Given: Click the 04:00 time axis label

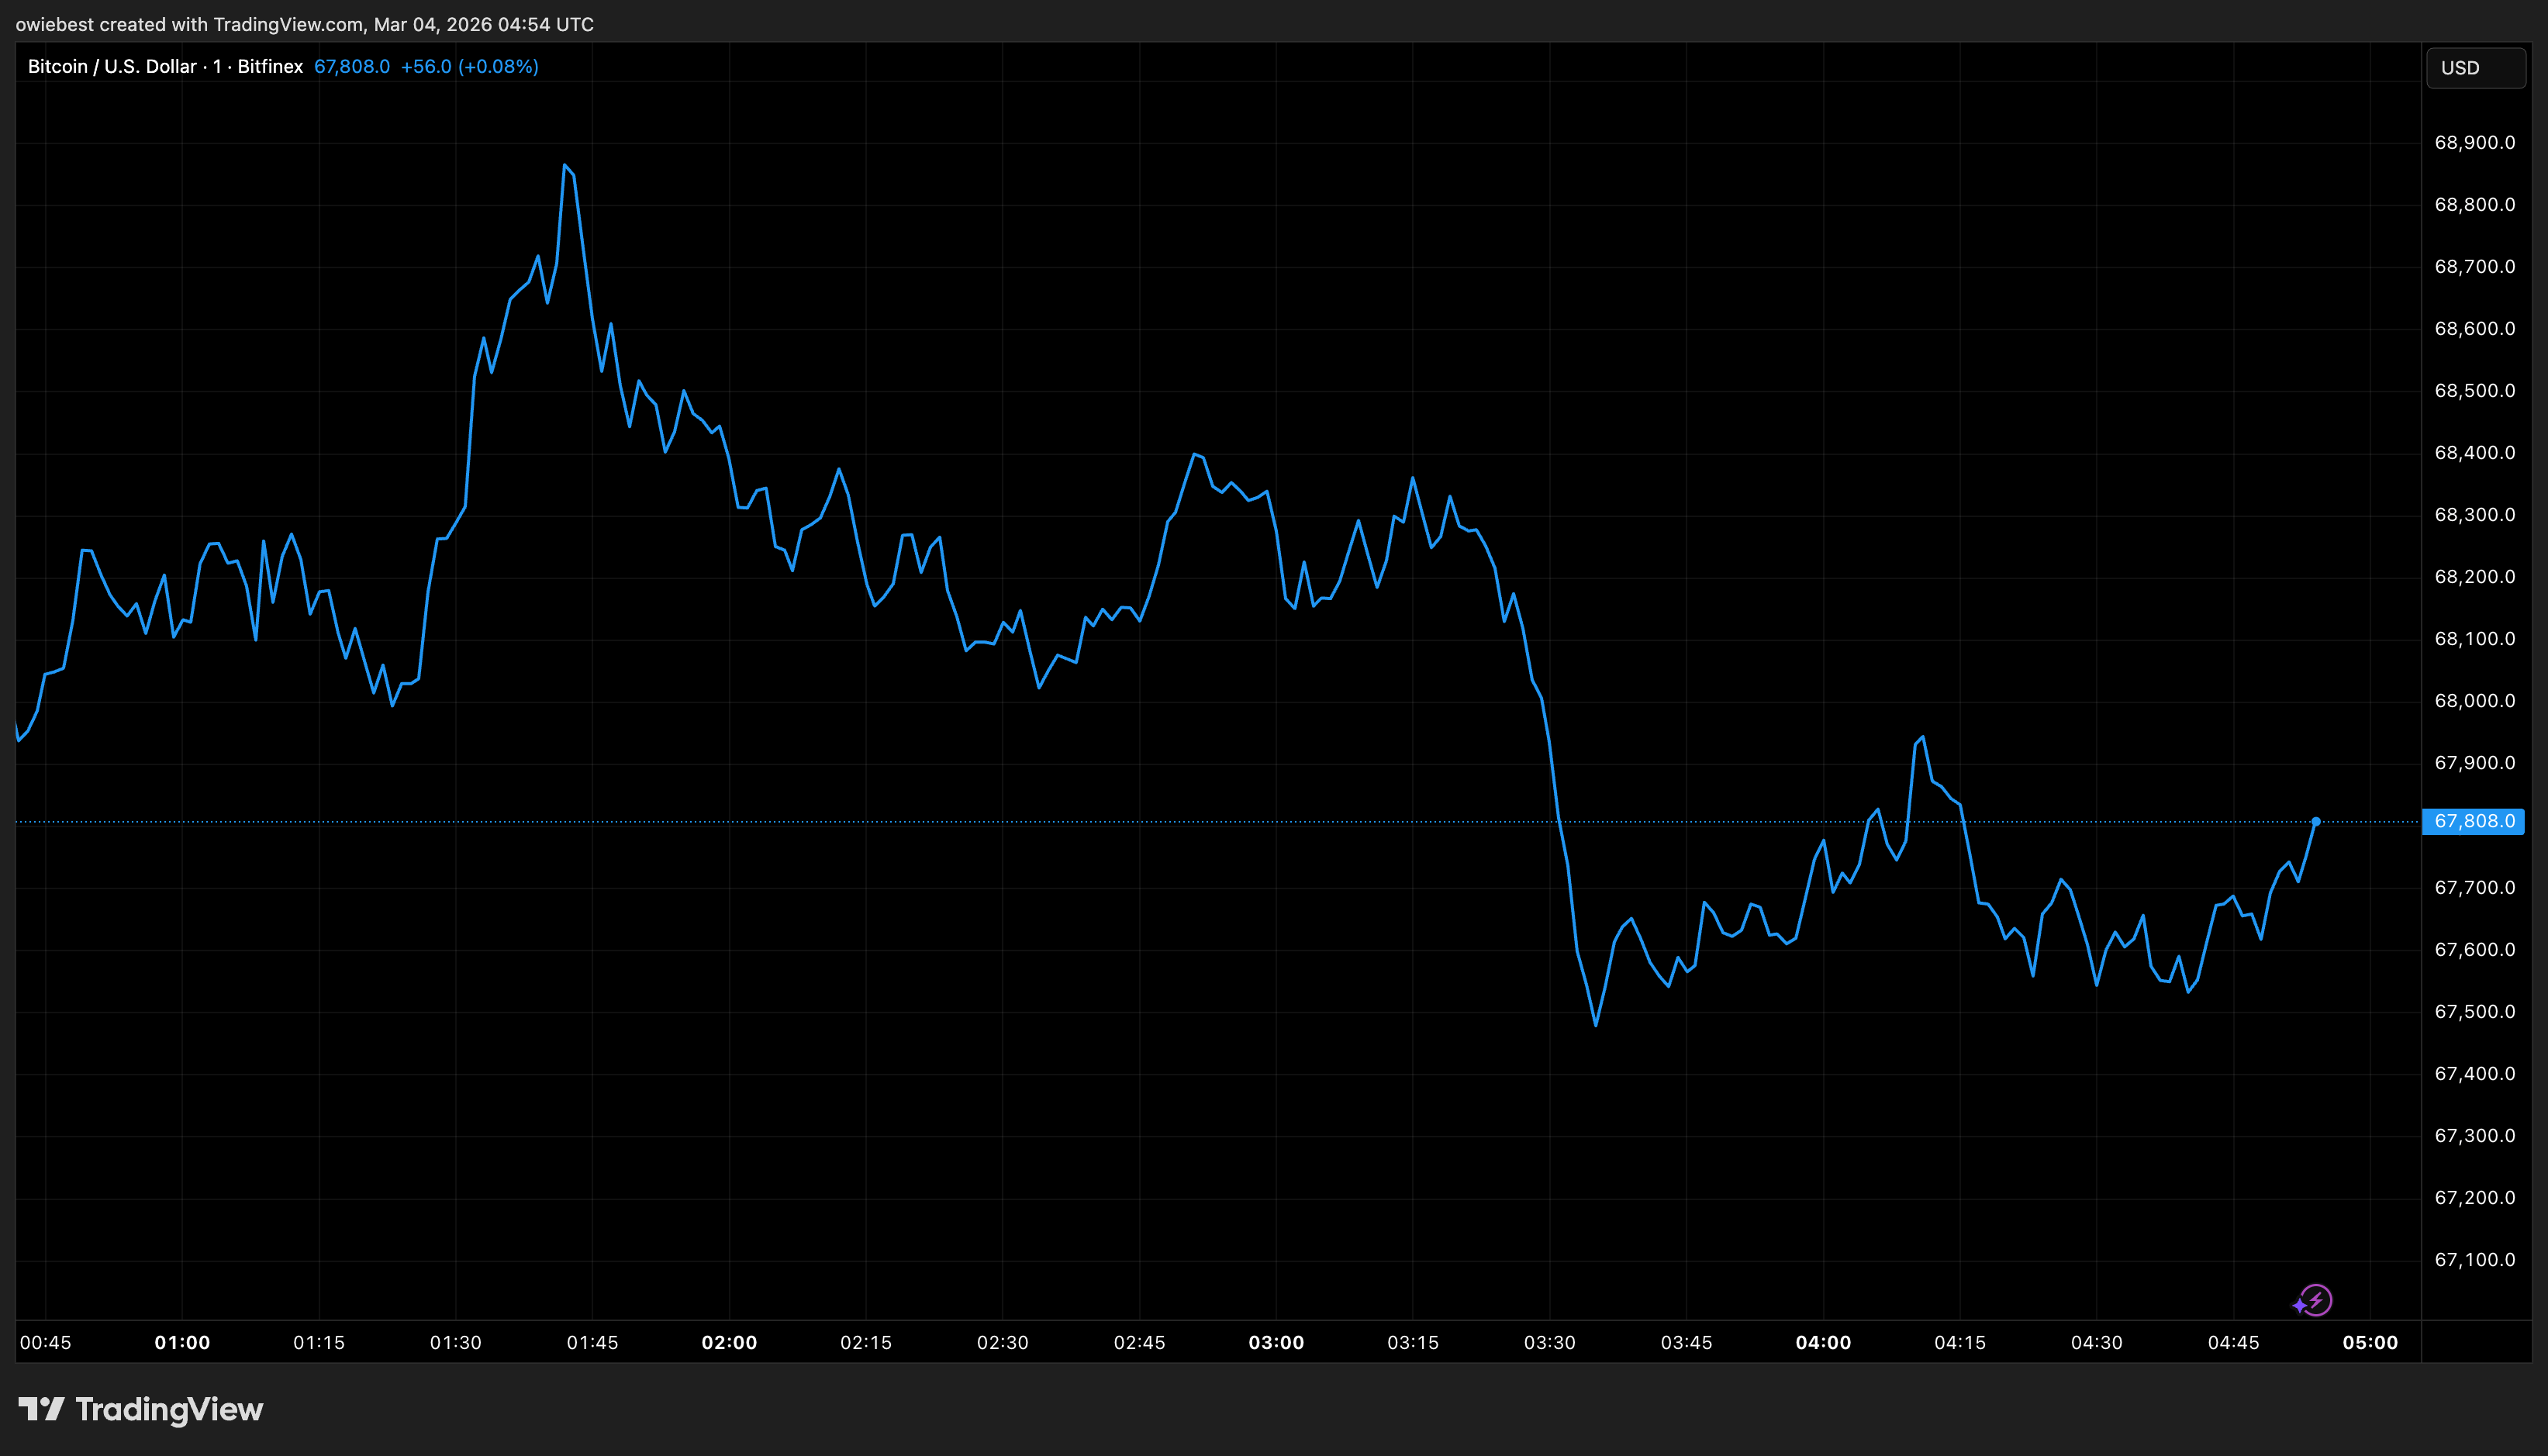Looking at the screenshot, I should 1823,1342.
